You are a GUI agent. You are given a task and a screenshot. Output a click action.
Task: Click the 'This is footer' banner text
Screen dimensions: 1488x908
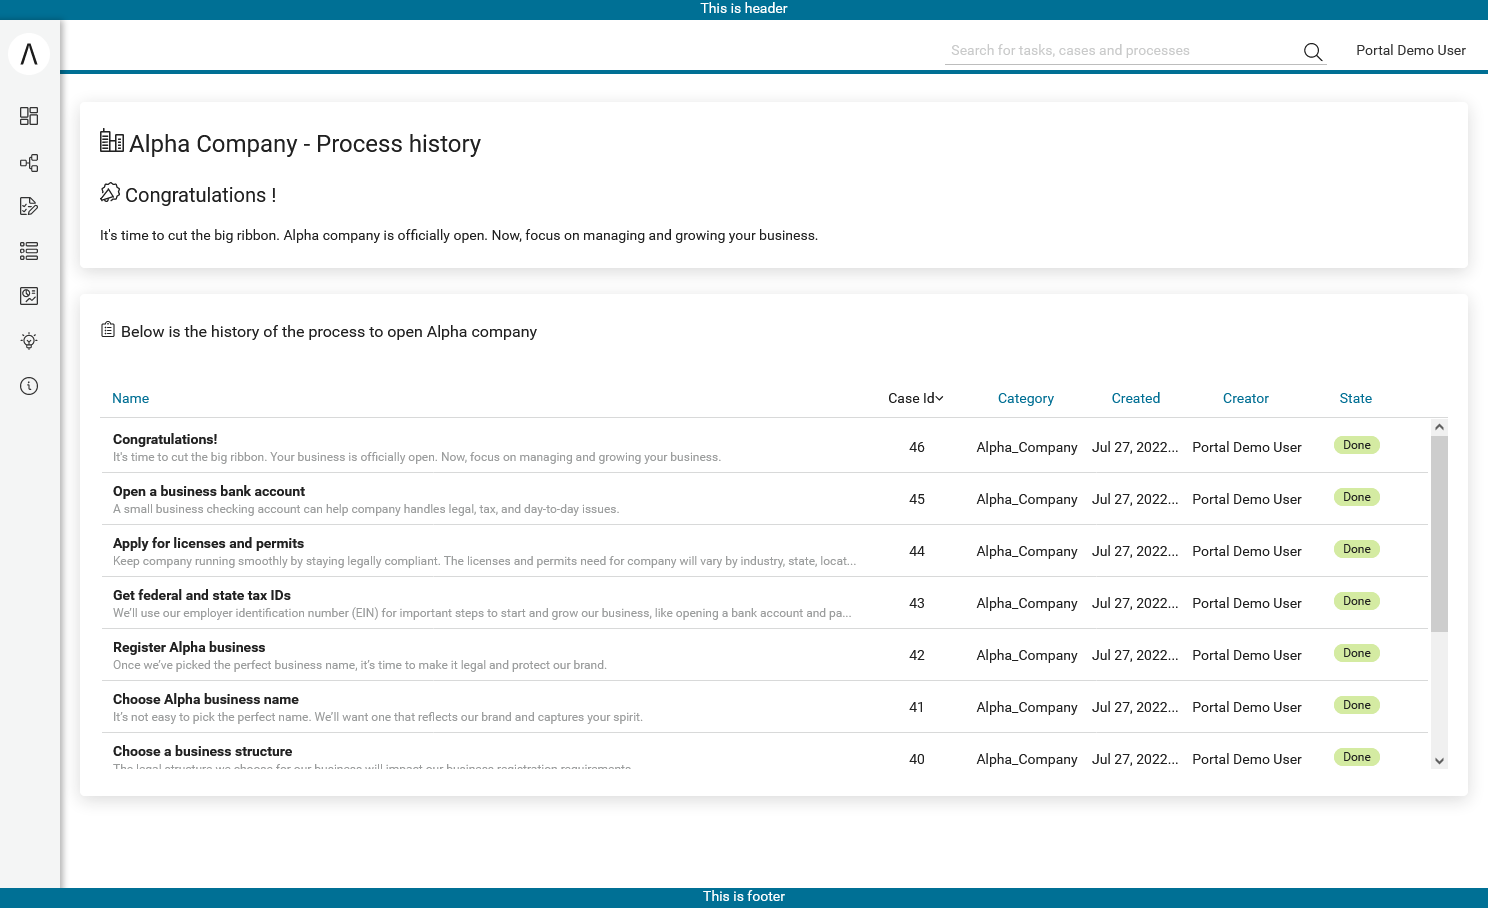(744, 896)
